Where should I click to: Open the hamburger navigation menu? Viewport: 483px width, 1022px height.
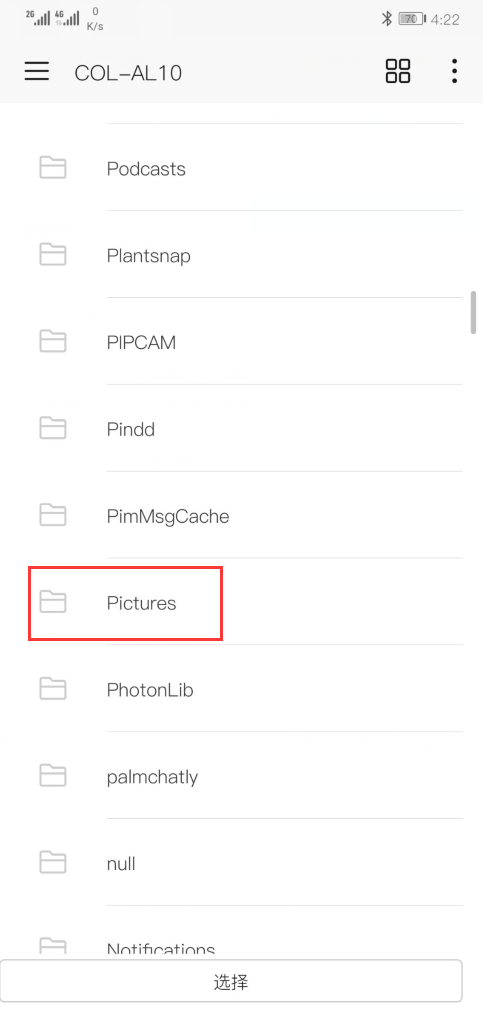[x=37, y=71]
